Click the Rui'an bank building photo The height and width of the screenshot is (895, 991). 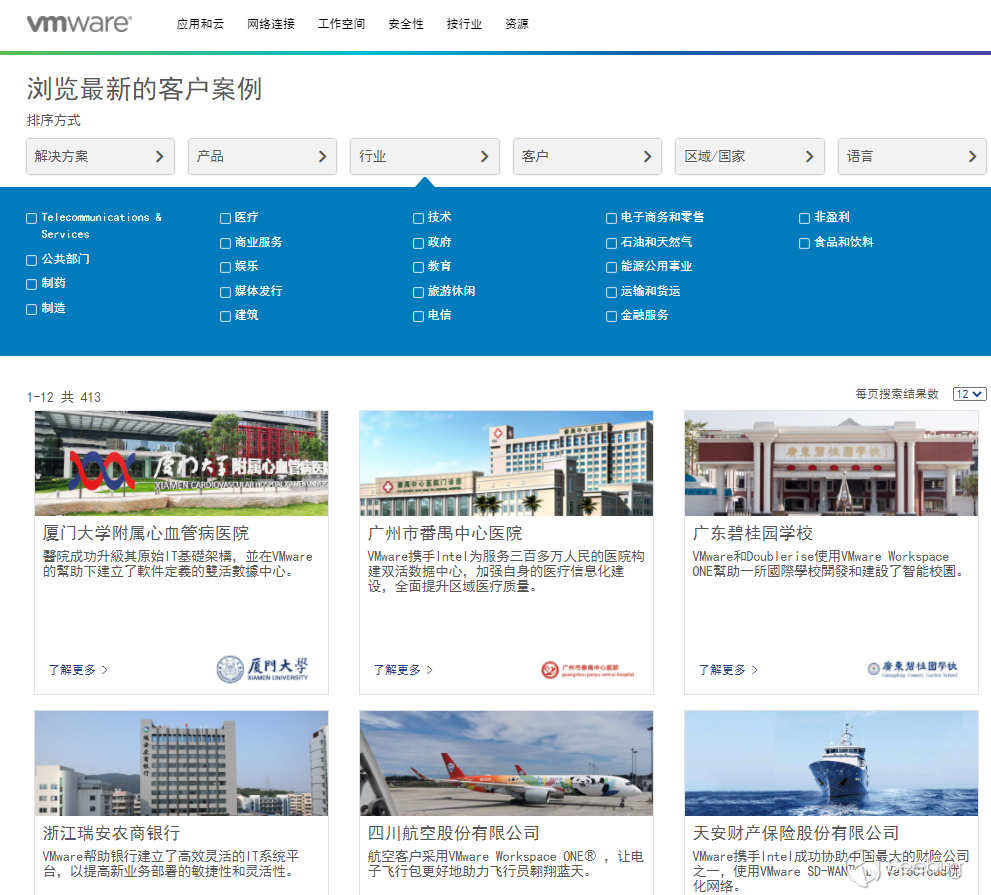181,763
